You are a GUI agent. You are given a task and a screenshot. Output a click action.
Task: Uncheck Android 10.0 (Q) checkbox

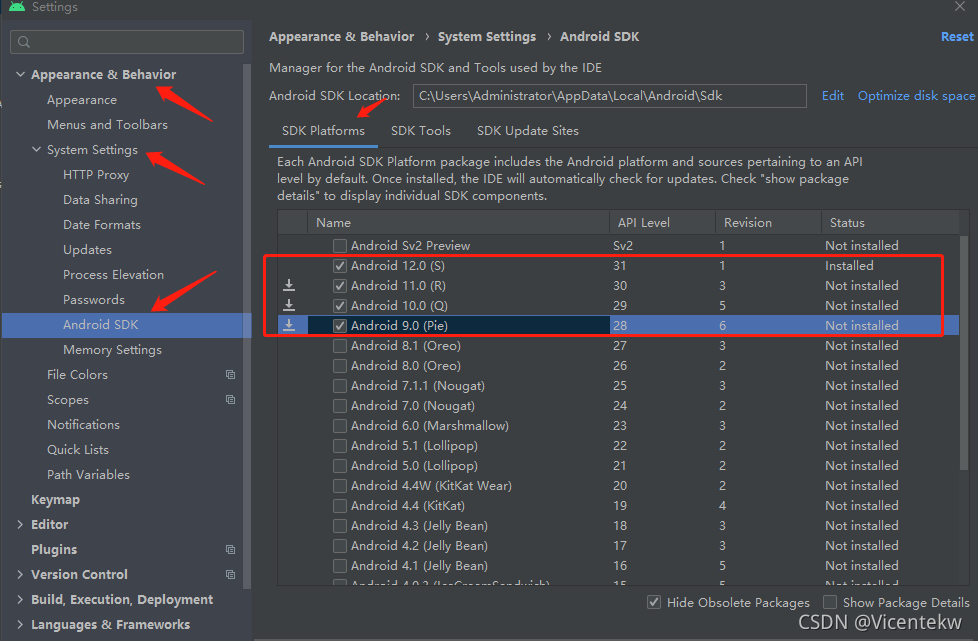coord(339,306)
